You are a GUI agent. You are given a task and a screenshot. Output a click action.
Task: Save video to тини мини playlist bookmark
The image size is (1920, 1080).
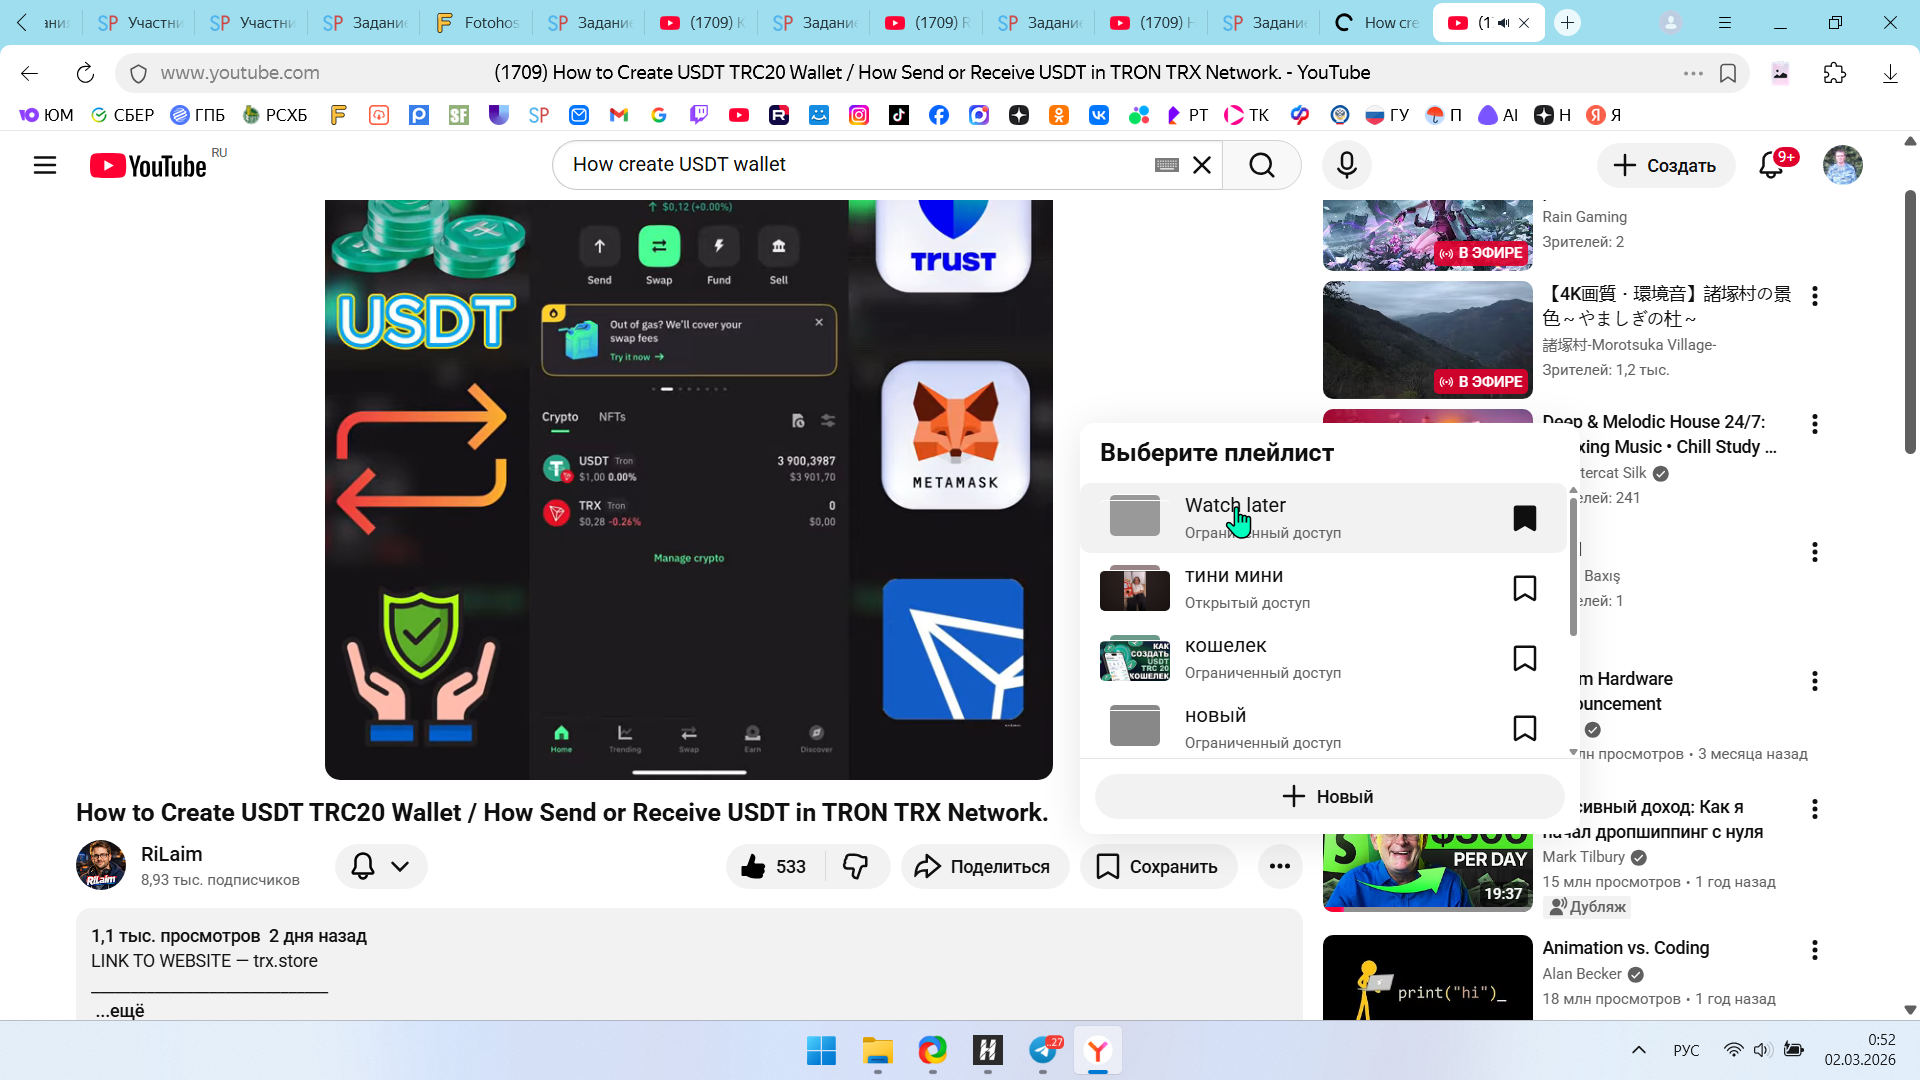(1524, 588)
